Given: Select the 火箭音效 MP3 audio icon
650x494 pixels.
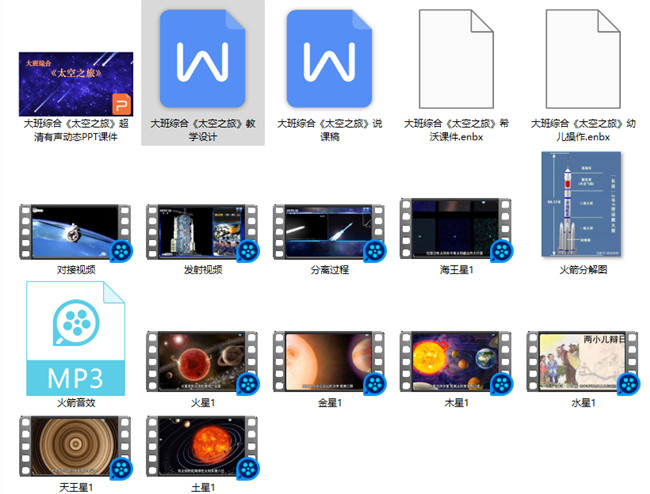Looking at the screenshot, I should tap(76, 337).
